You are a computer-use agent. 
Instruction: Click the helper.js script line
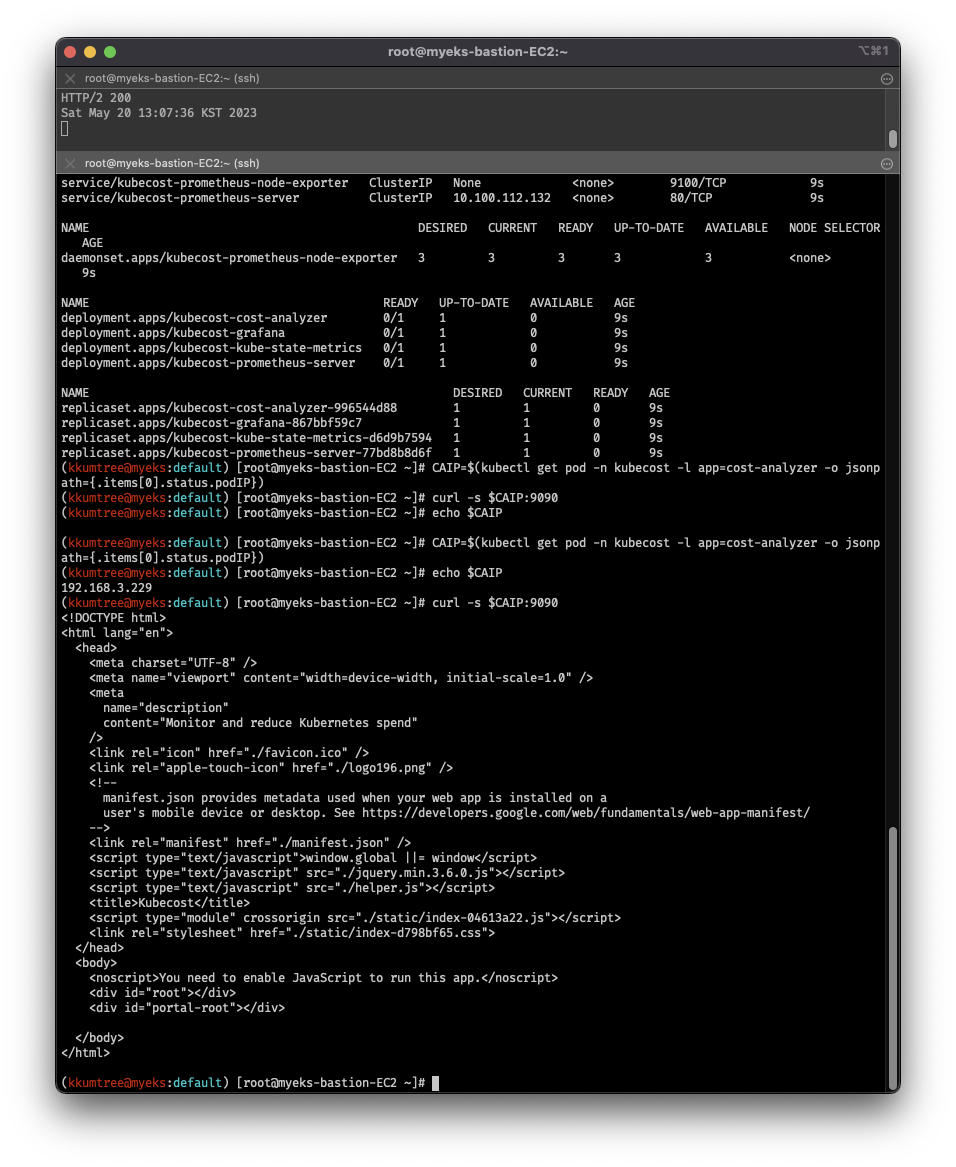(x=292, y=888)
